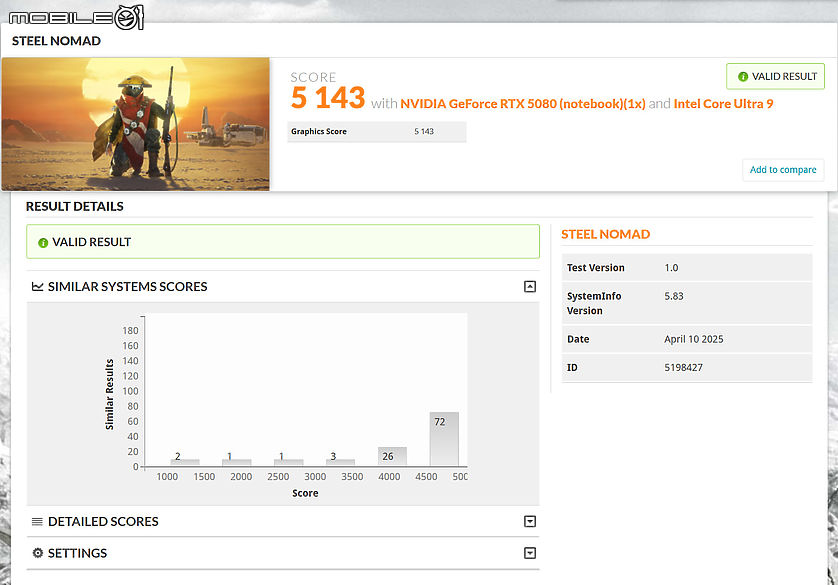Click the histogram bar labeled 26
Image resolution: width=838 pixels, height=585 pixels.
point(392,457)
